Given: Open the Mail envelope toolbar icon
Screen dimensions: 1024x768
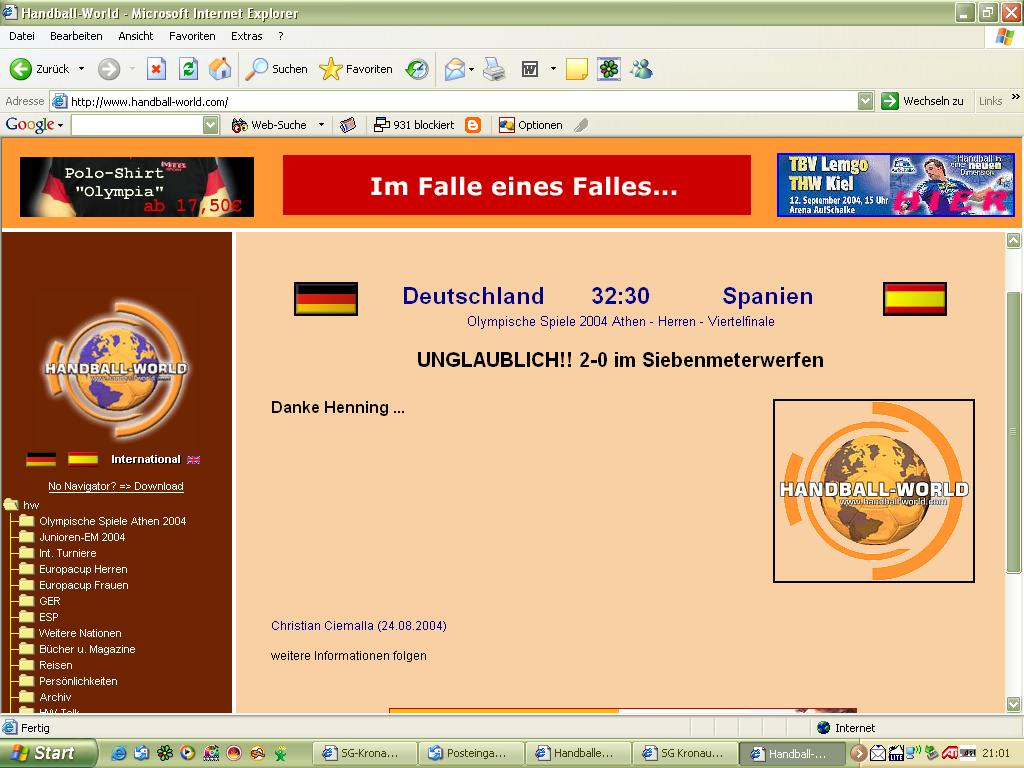Looking at the screenshot, I should tap(455, 69).
